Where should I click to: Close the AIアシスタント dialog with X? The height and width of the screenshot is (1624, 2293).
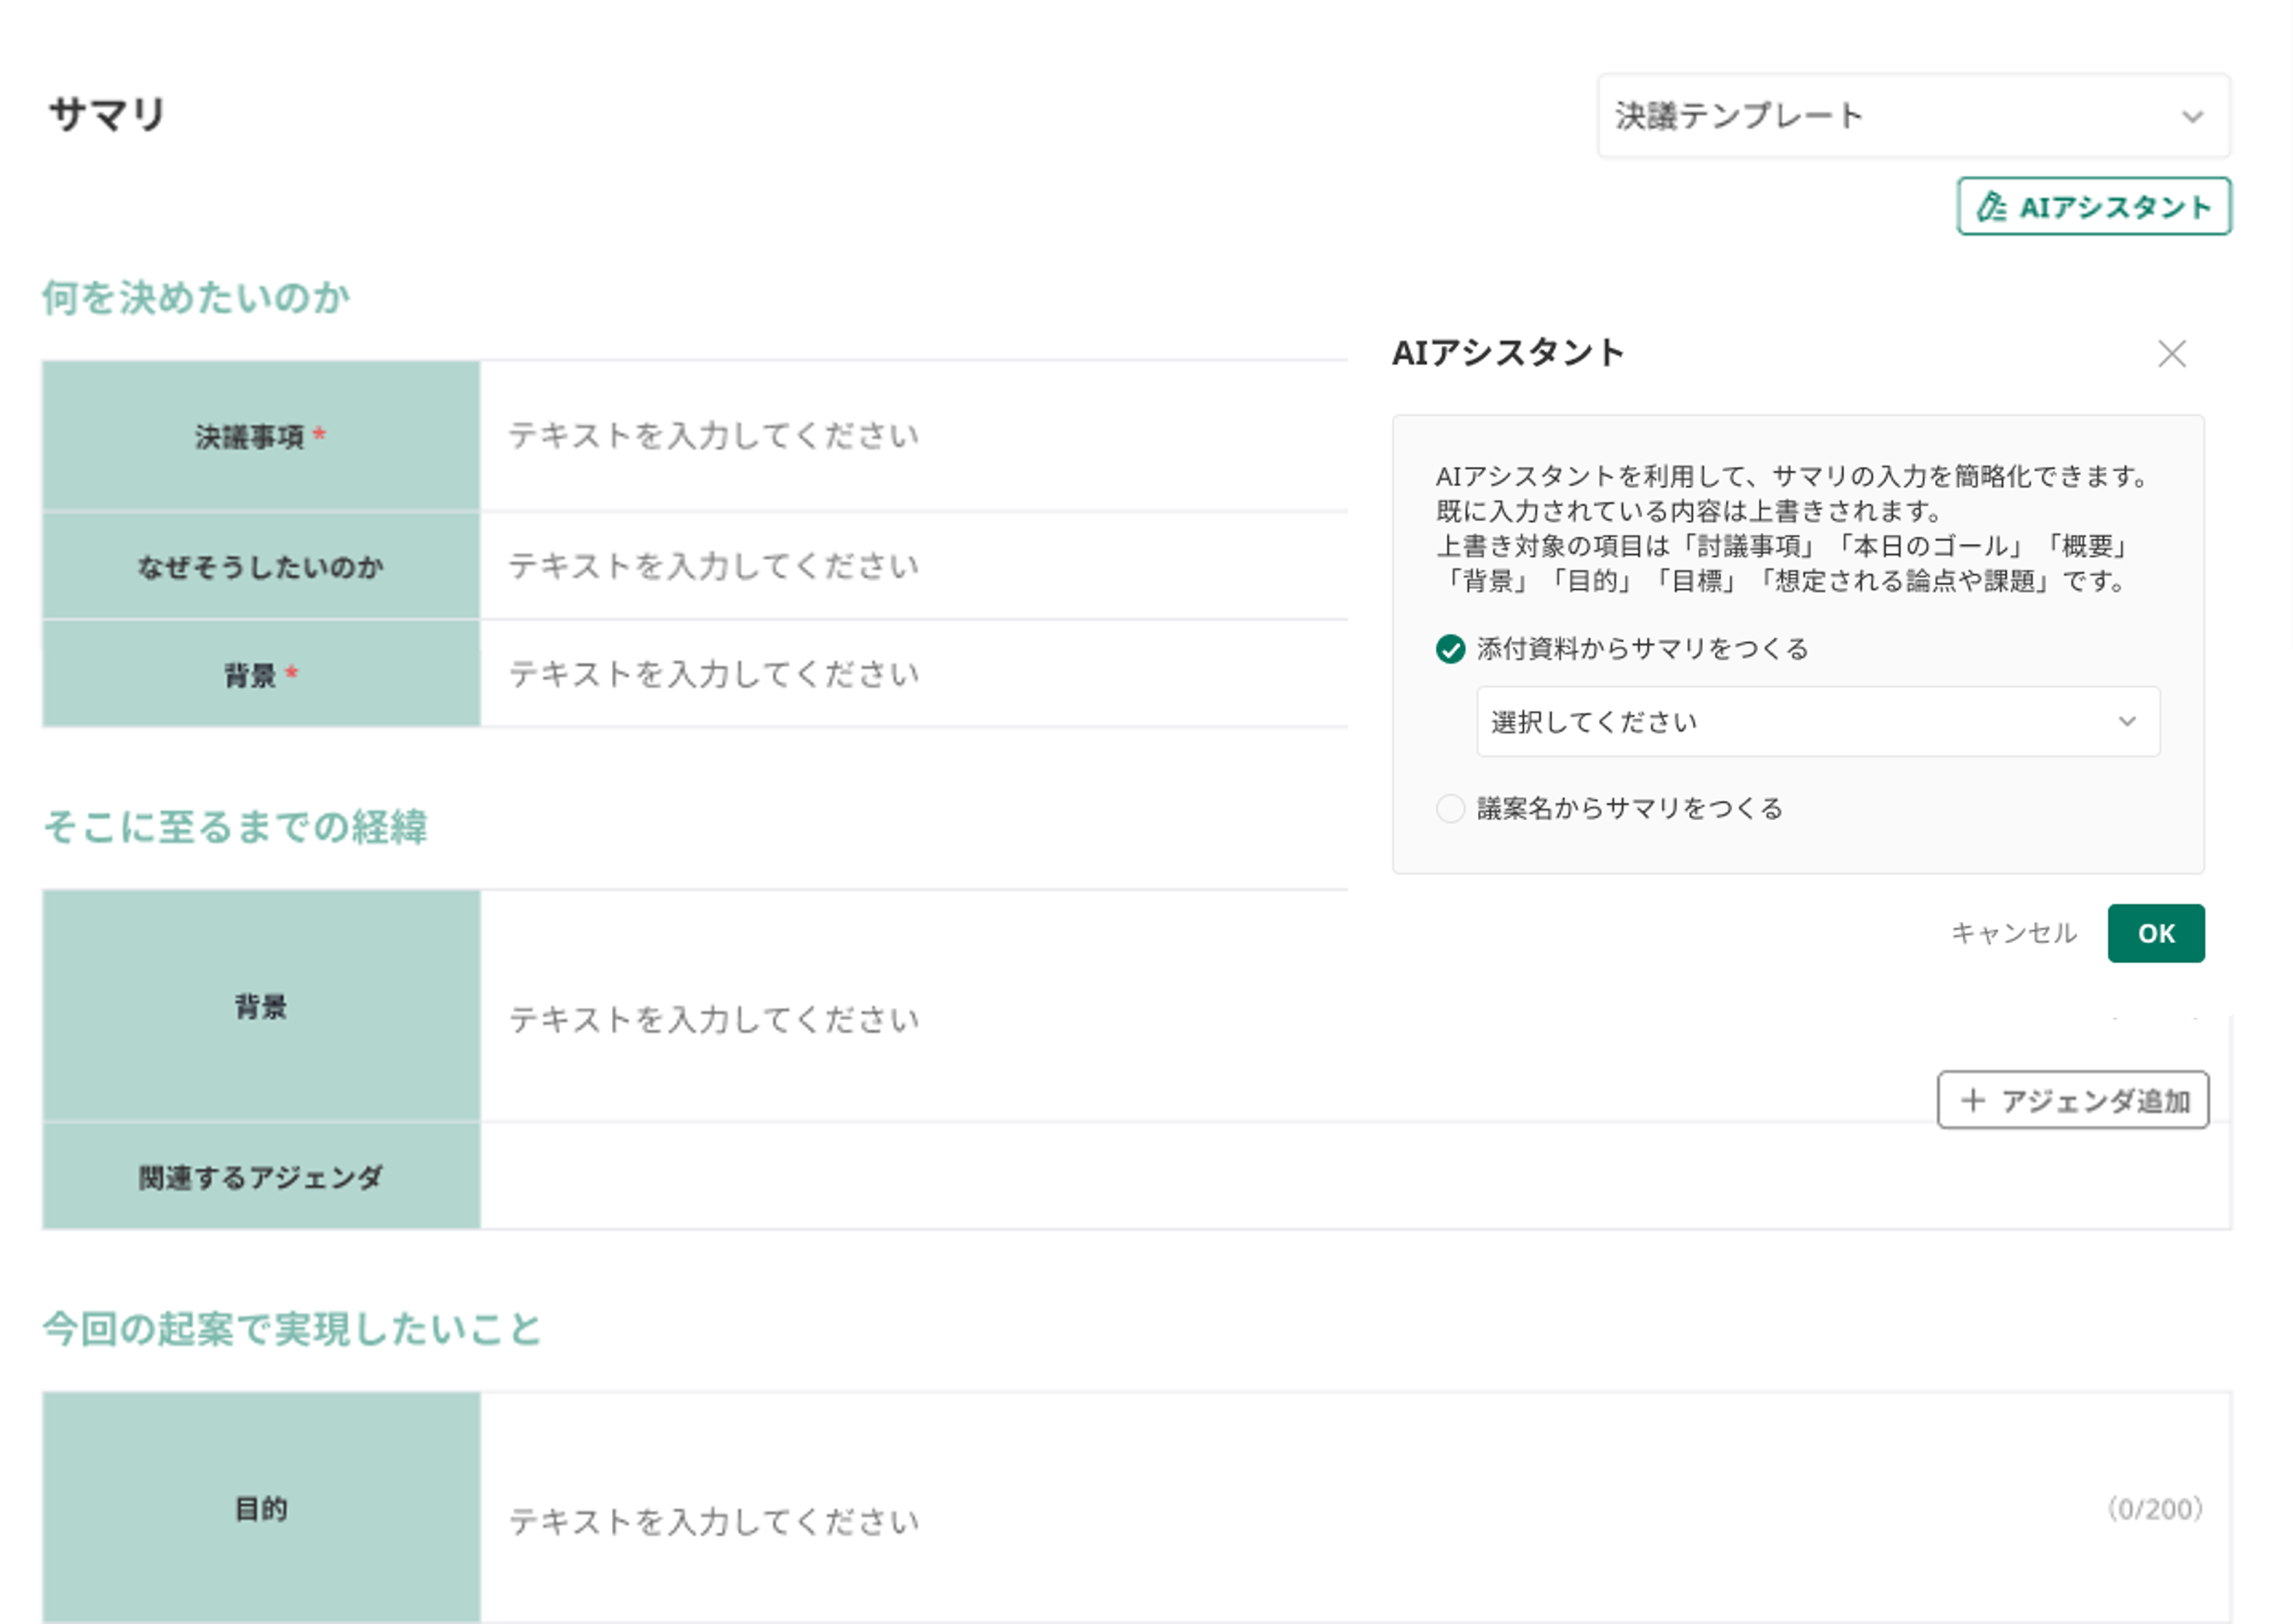pyautogui.click(x=2171, y=354)
